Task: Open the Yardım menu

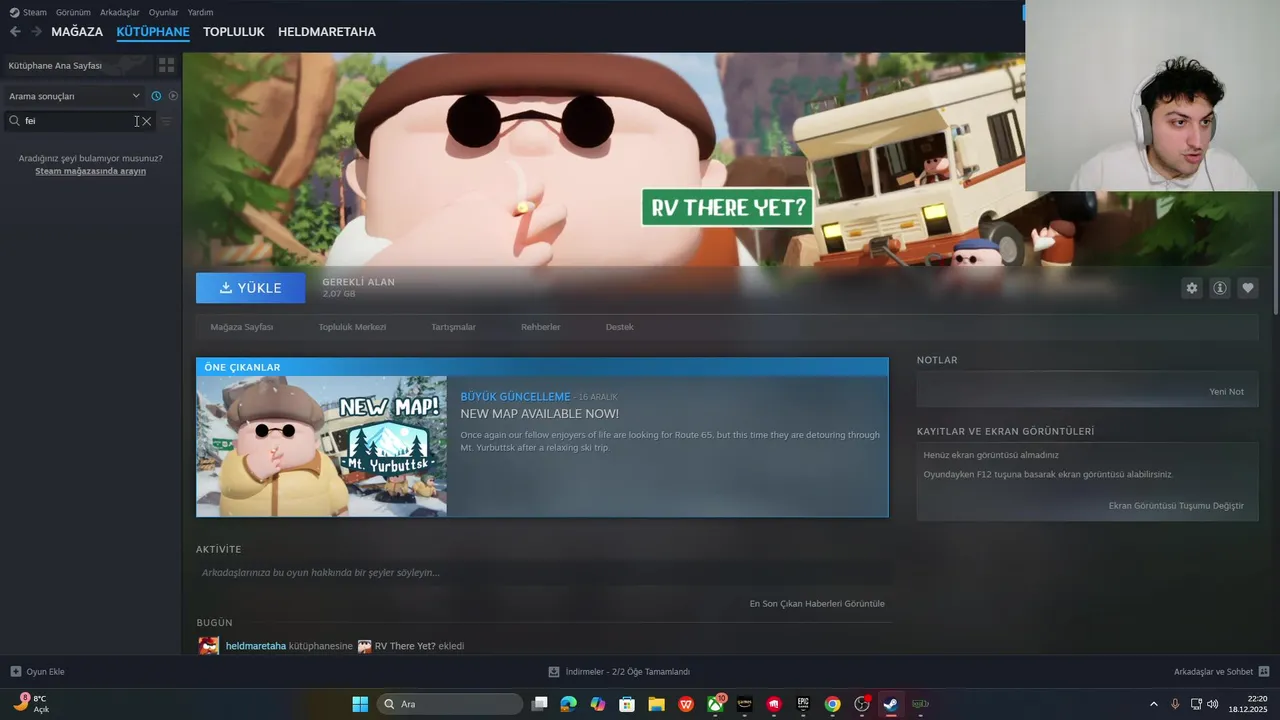Action: click(x=200, y=12)
